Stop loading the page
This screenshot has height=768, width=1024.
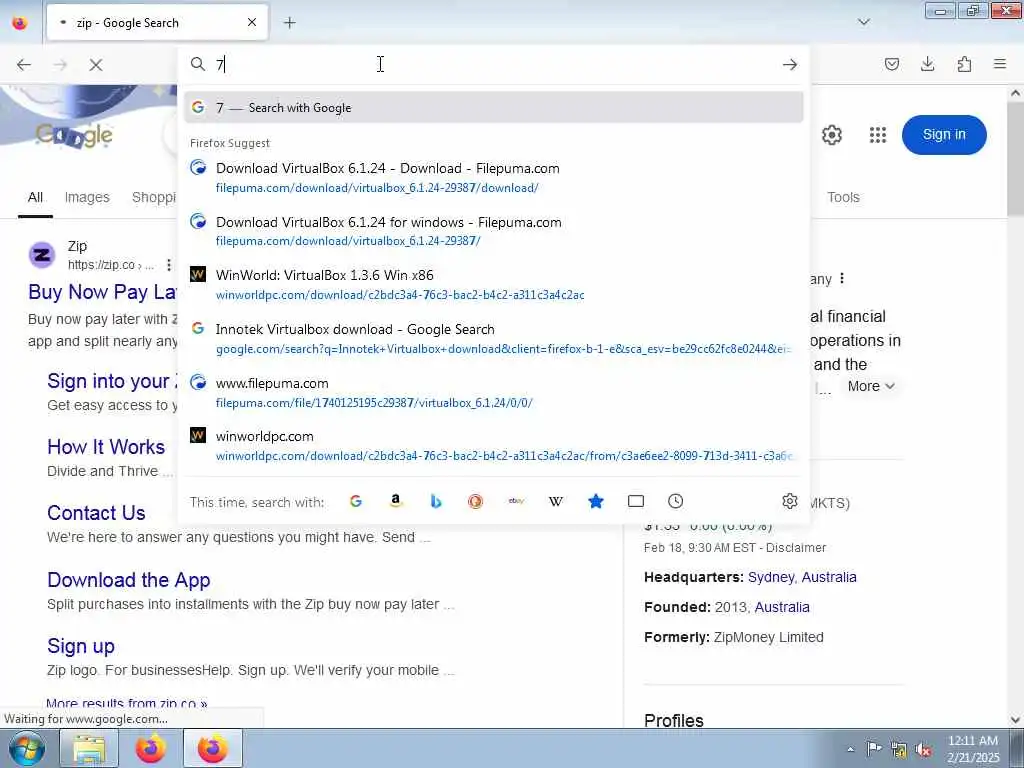(96, 65)
